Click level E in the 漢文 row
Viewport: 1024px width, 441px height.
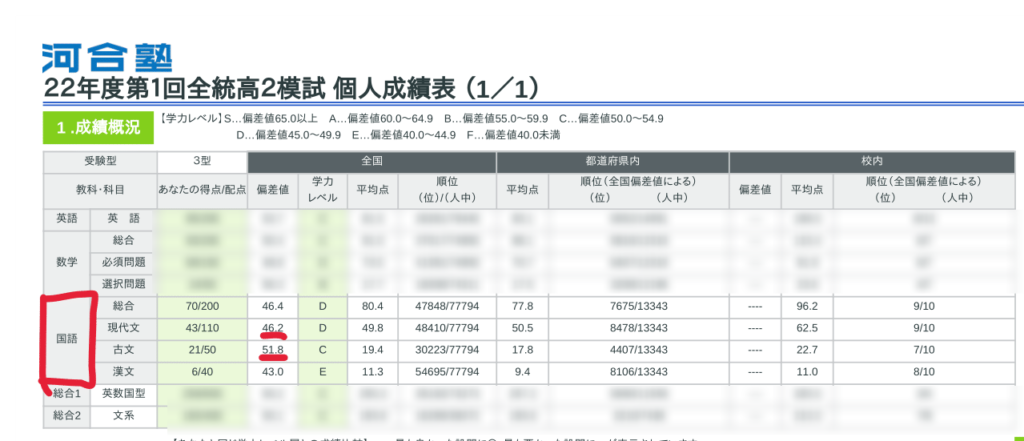[322, 372]
